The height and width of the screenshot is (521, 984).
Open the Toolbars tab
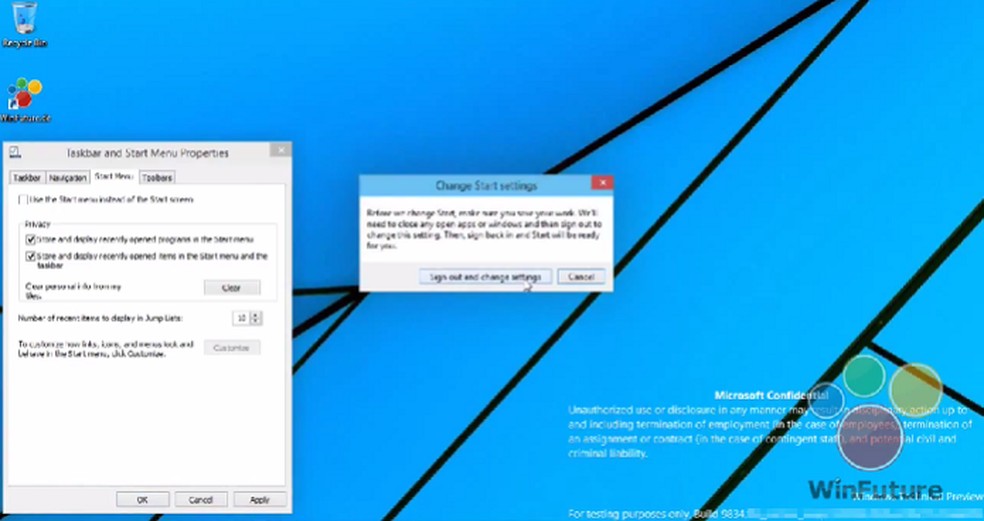tap(156, 178)
